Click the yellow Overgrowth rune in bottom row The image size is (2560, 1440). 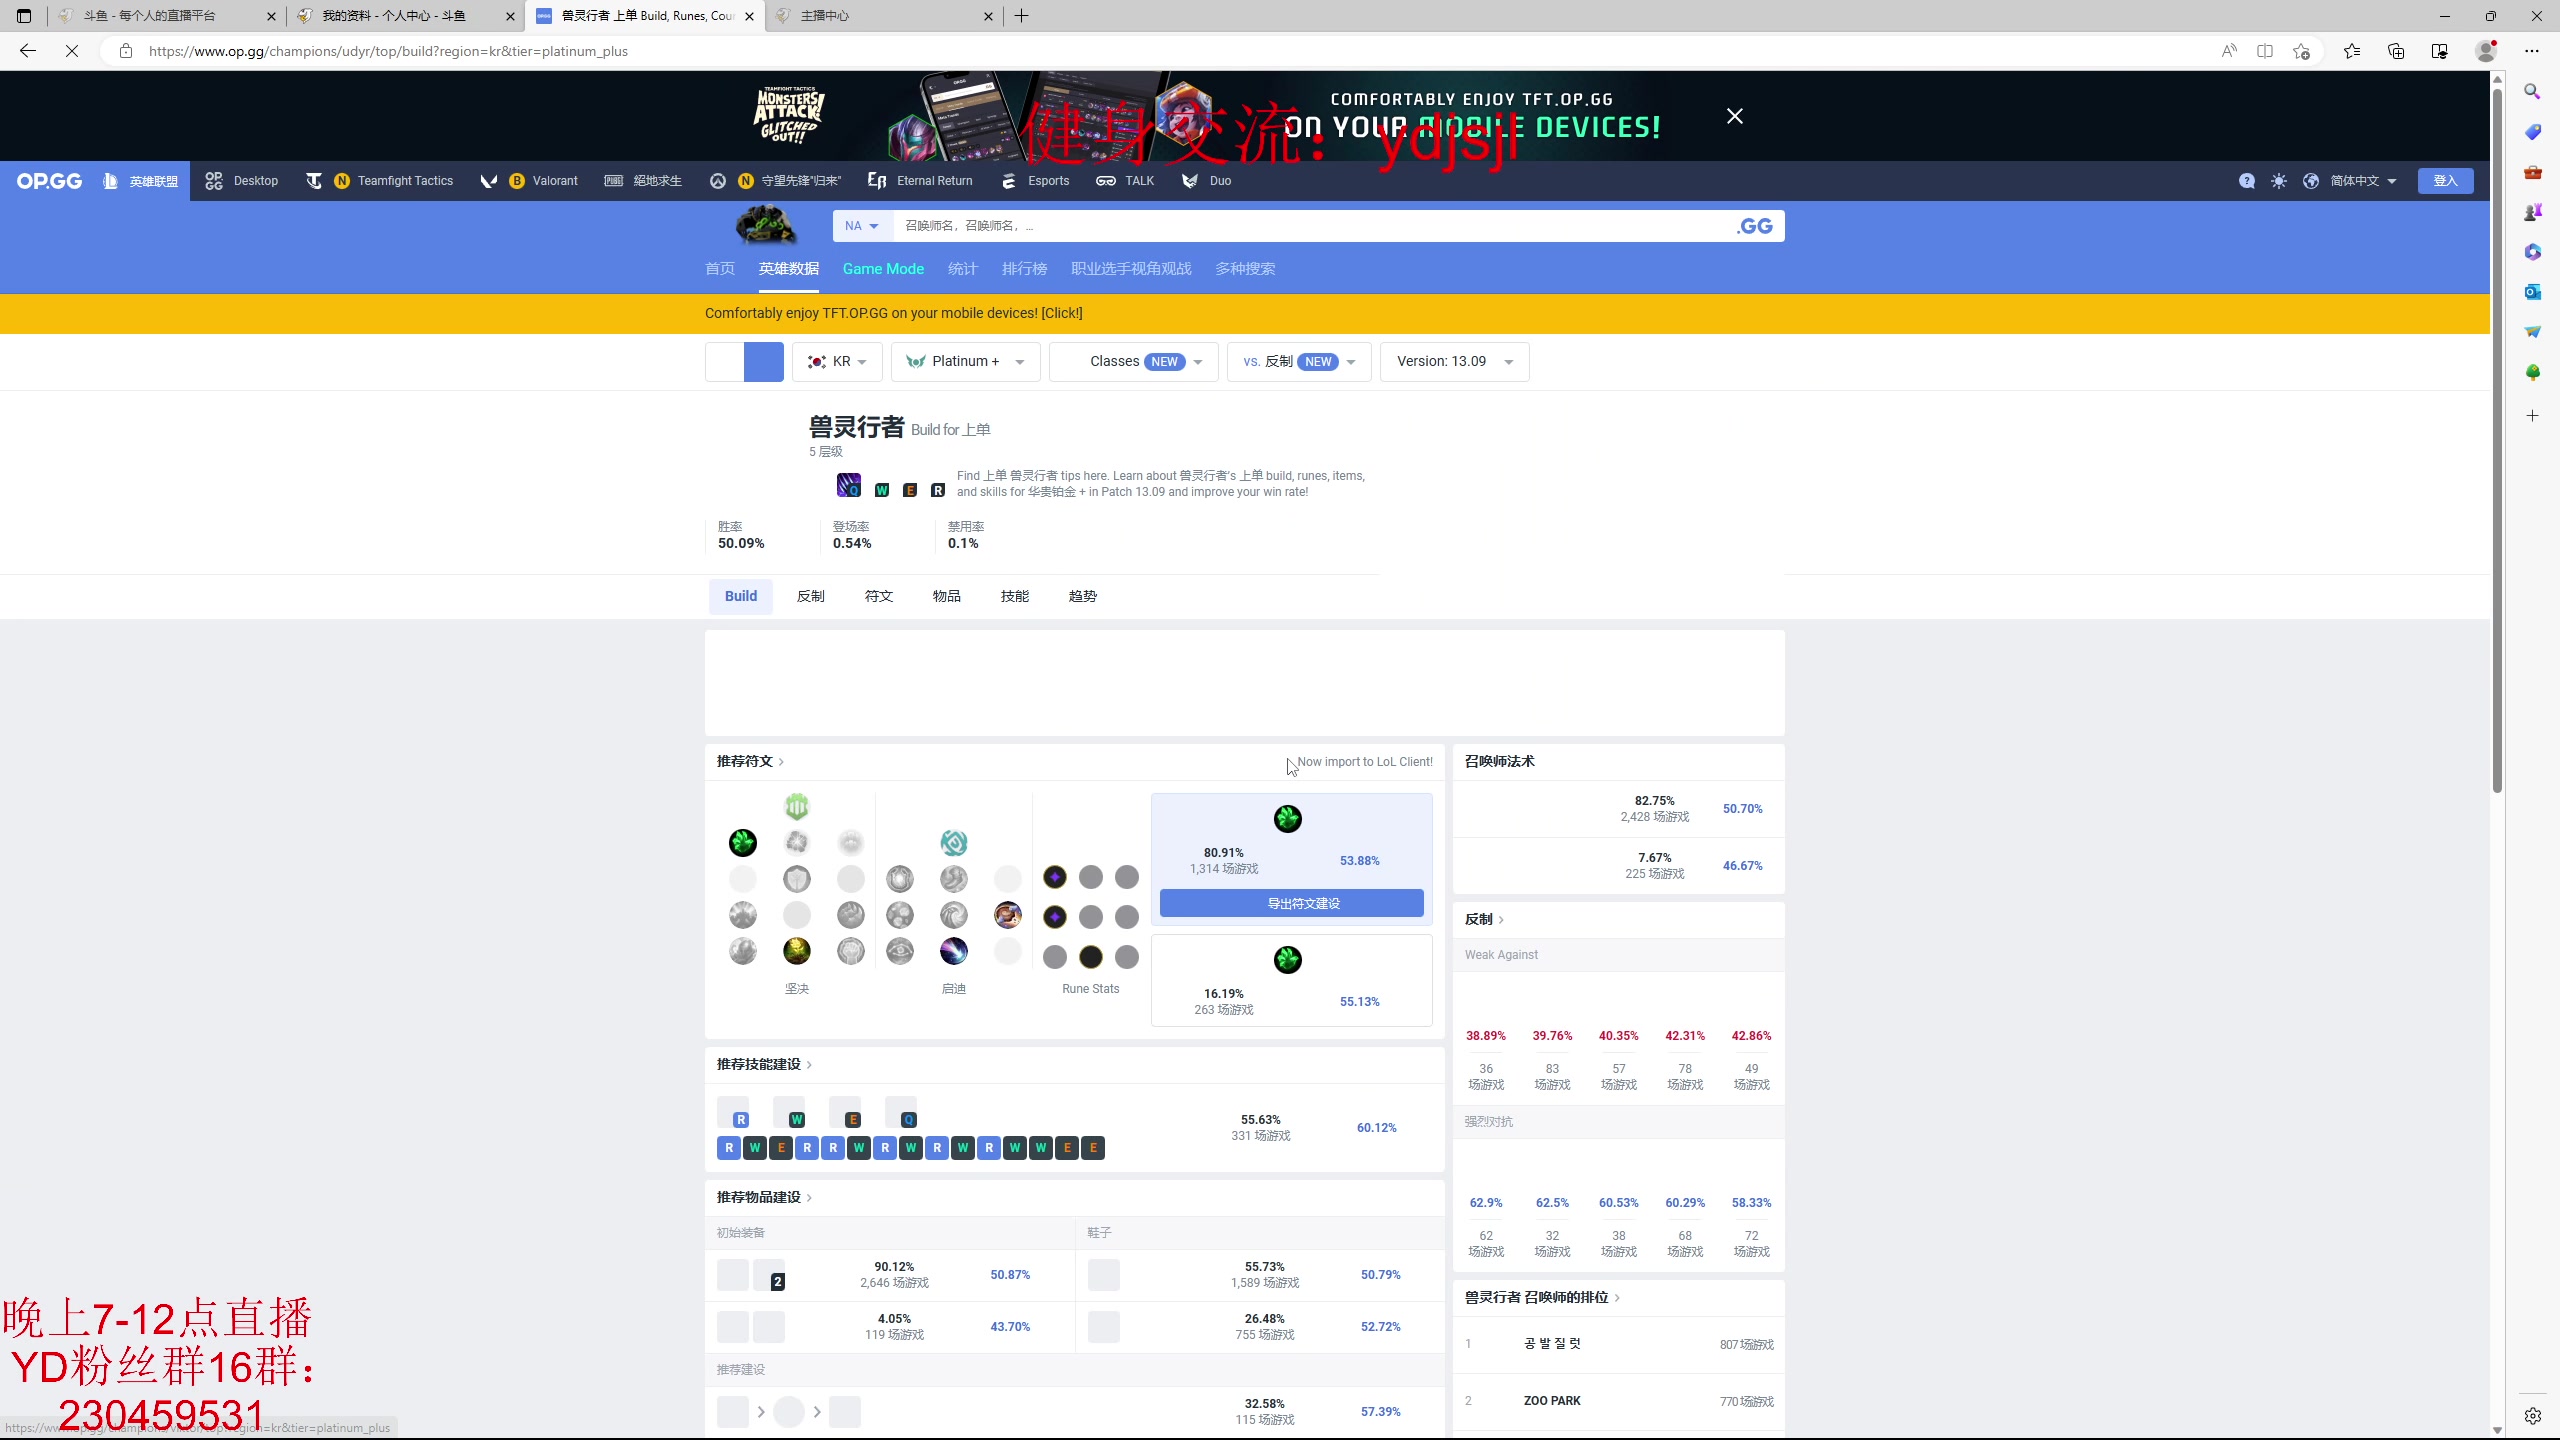797,951
